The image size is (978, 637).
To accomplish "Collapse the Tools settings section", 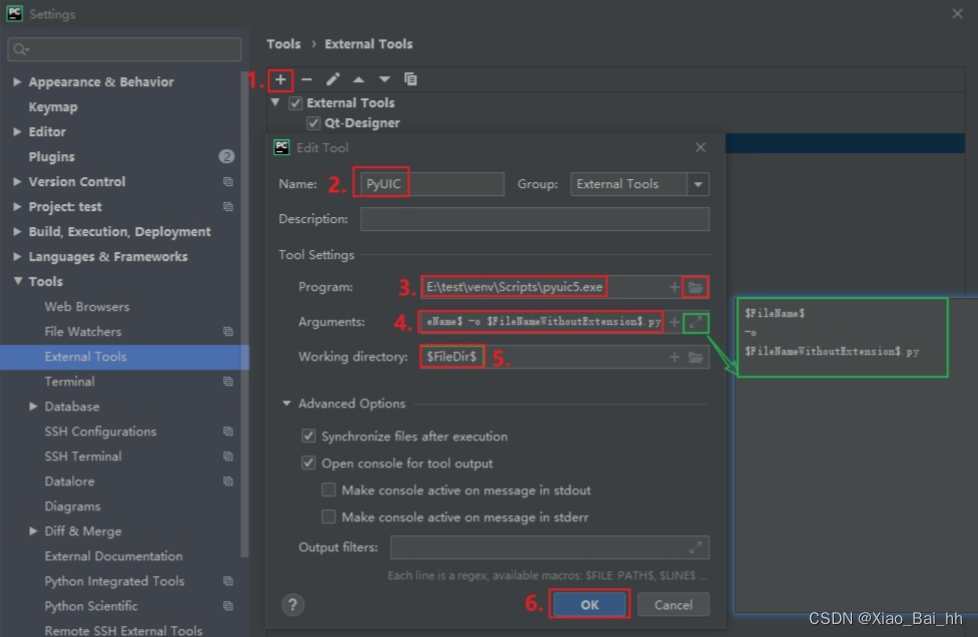I will click(17, 281).
